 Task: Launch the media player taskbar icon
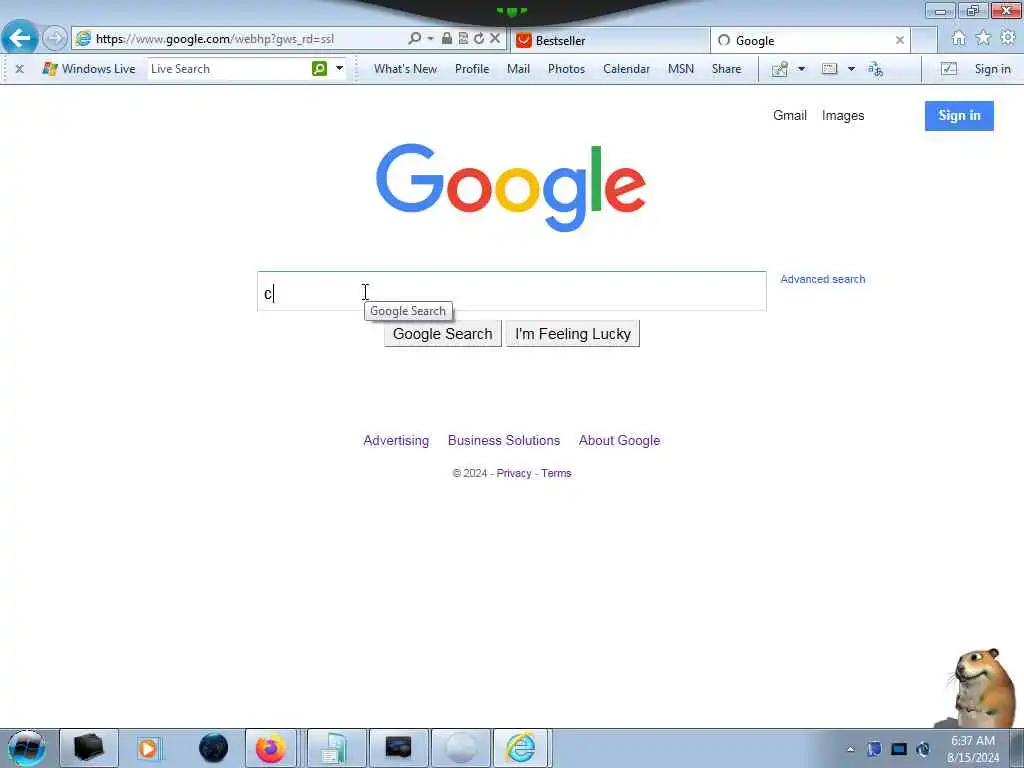coord(148,748)
